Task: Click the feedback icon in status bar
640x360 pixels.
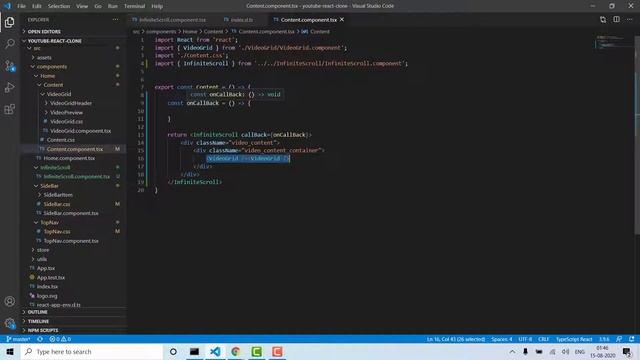Action: point(619,339)
